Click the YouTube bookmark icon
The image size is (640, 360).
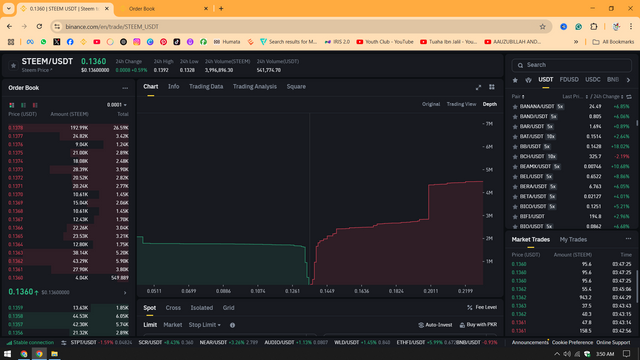click(97, 42)
